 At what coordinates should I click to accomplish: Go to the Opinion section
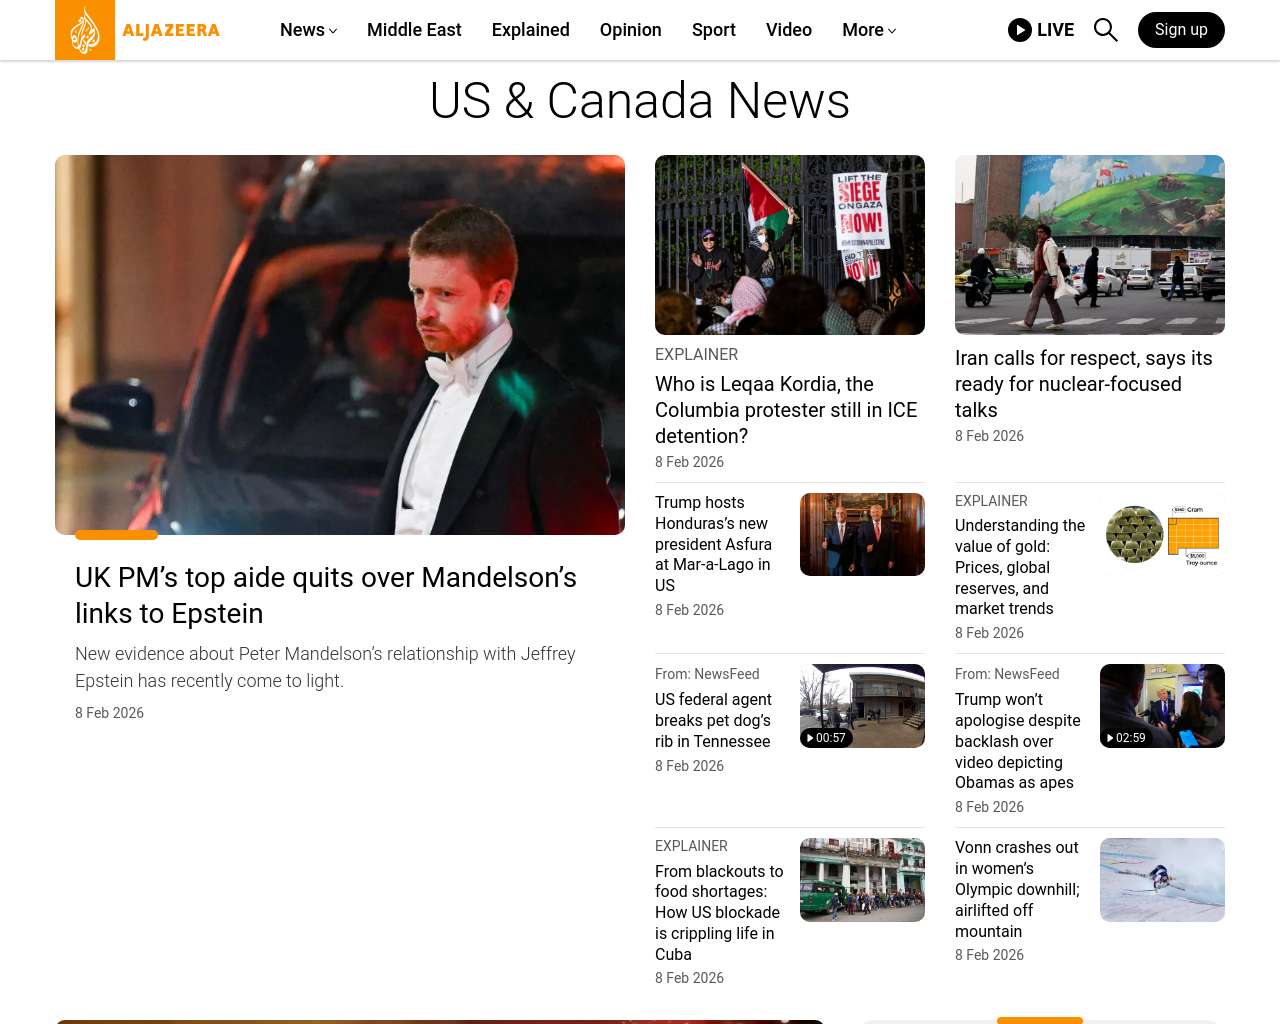click(630, 30)
